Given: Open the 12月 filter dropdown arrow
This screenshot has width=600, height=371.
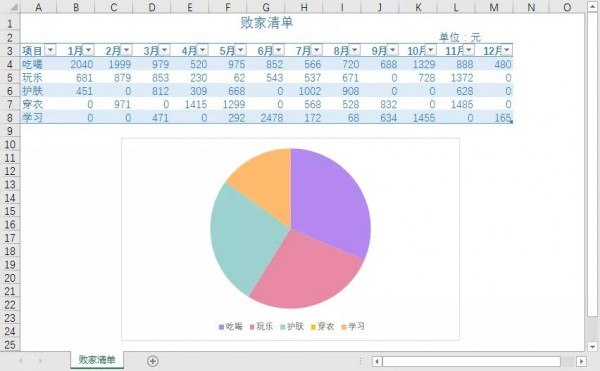Looking at the screenshot, I should tap(507, 50).
